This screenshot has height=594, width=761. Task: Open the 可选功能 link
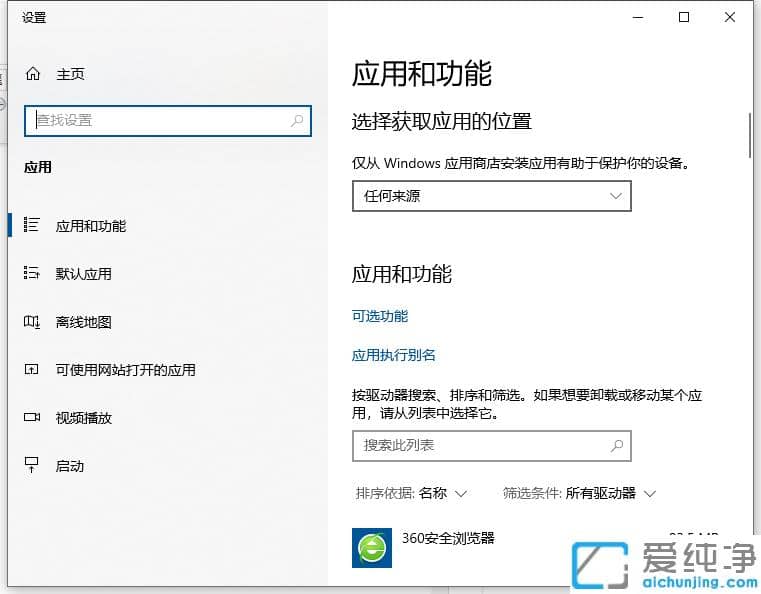(380, 316)
